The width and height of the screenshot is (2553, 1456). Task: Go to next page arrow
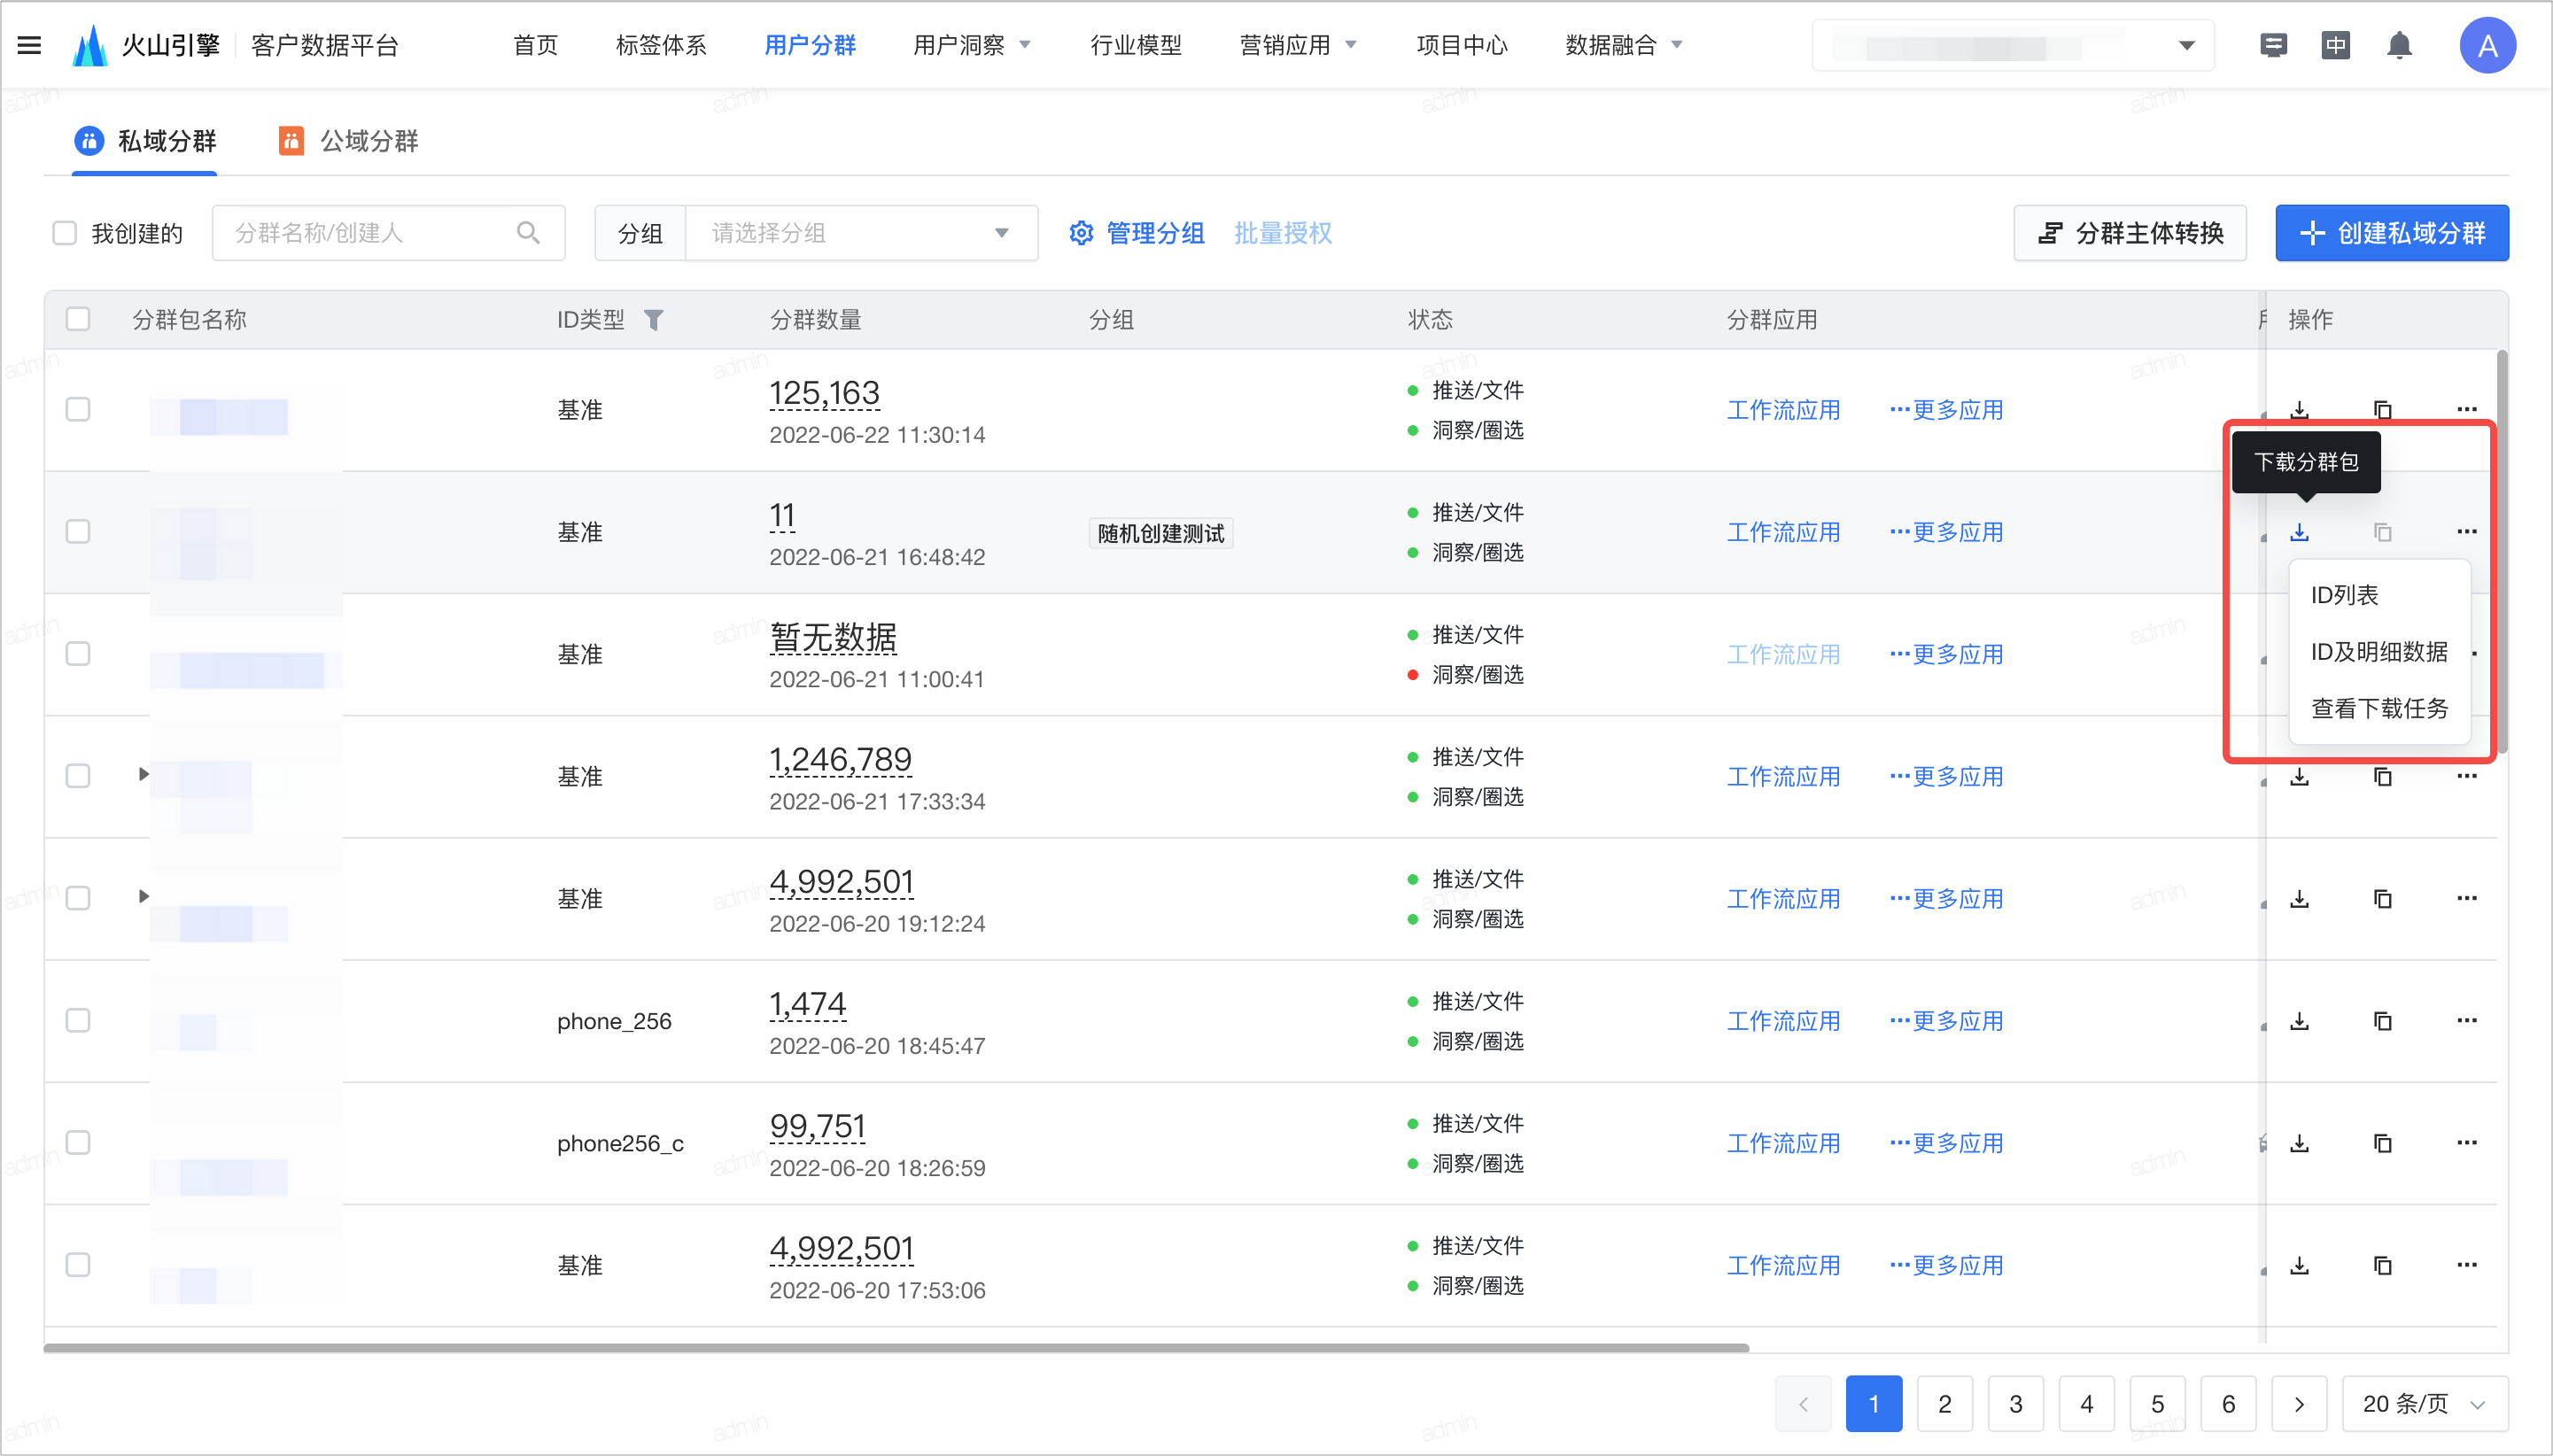coord(2299,1404)
